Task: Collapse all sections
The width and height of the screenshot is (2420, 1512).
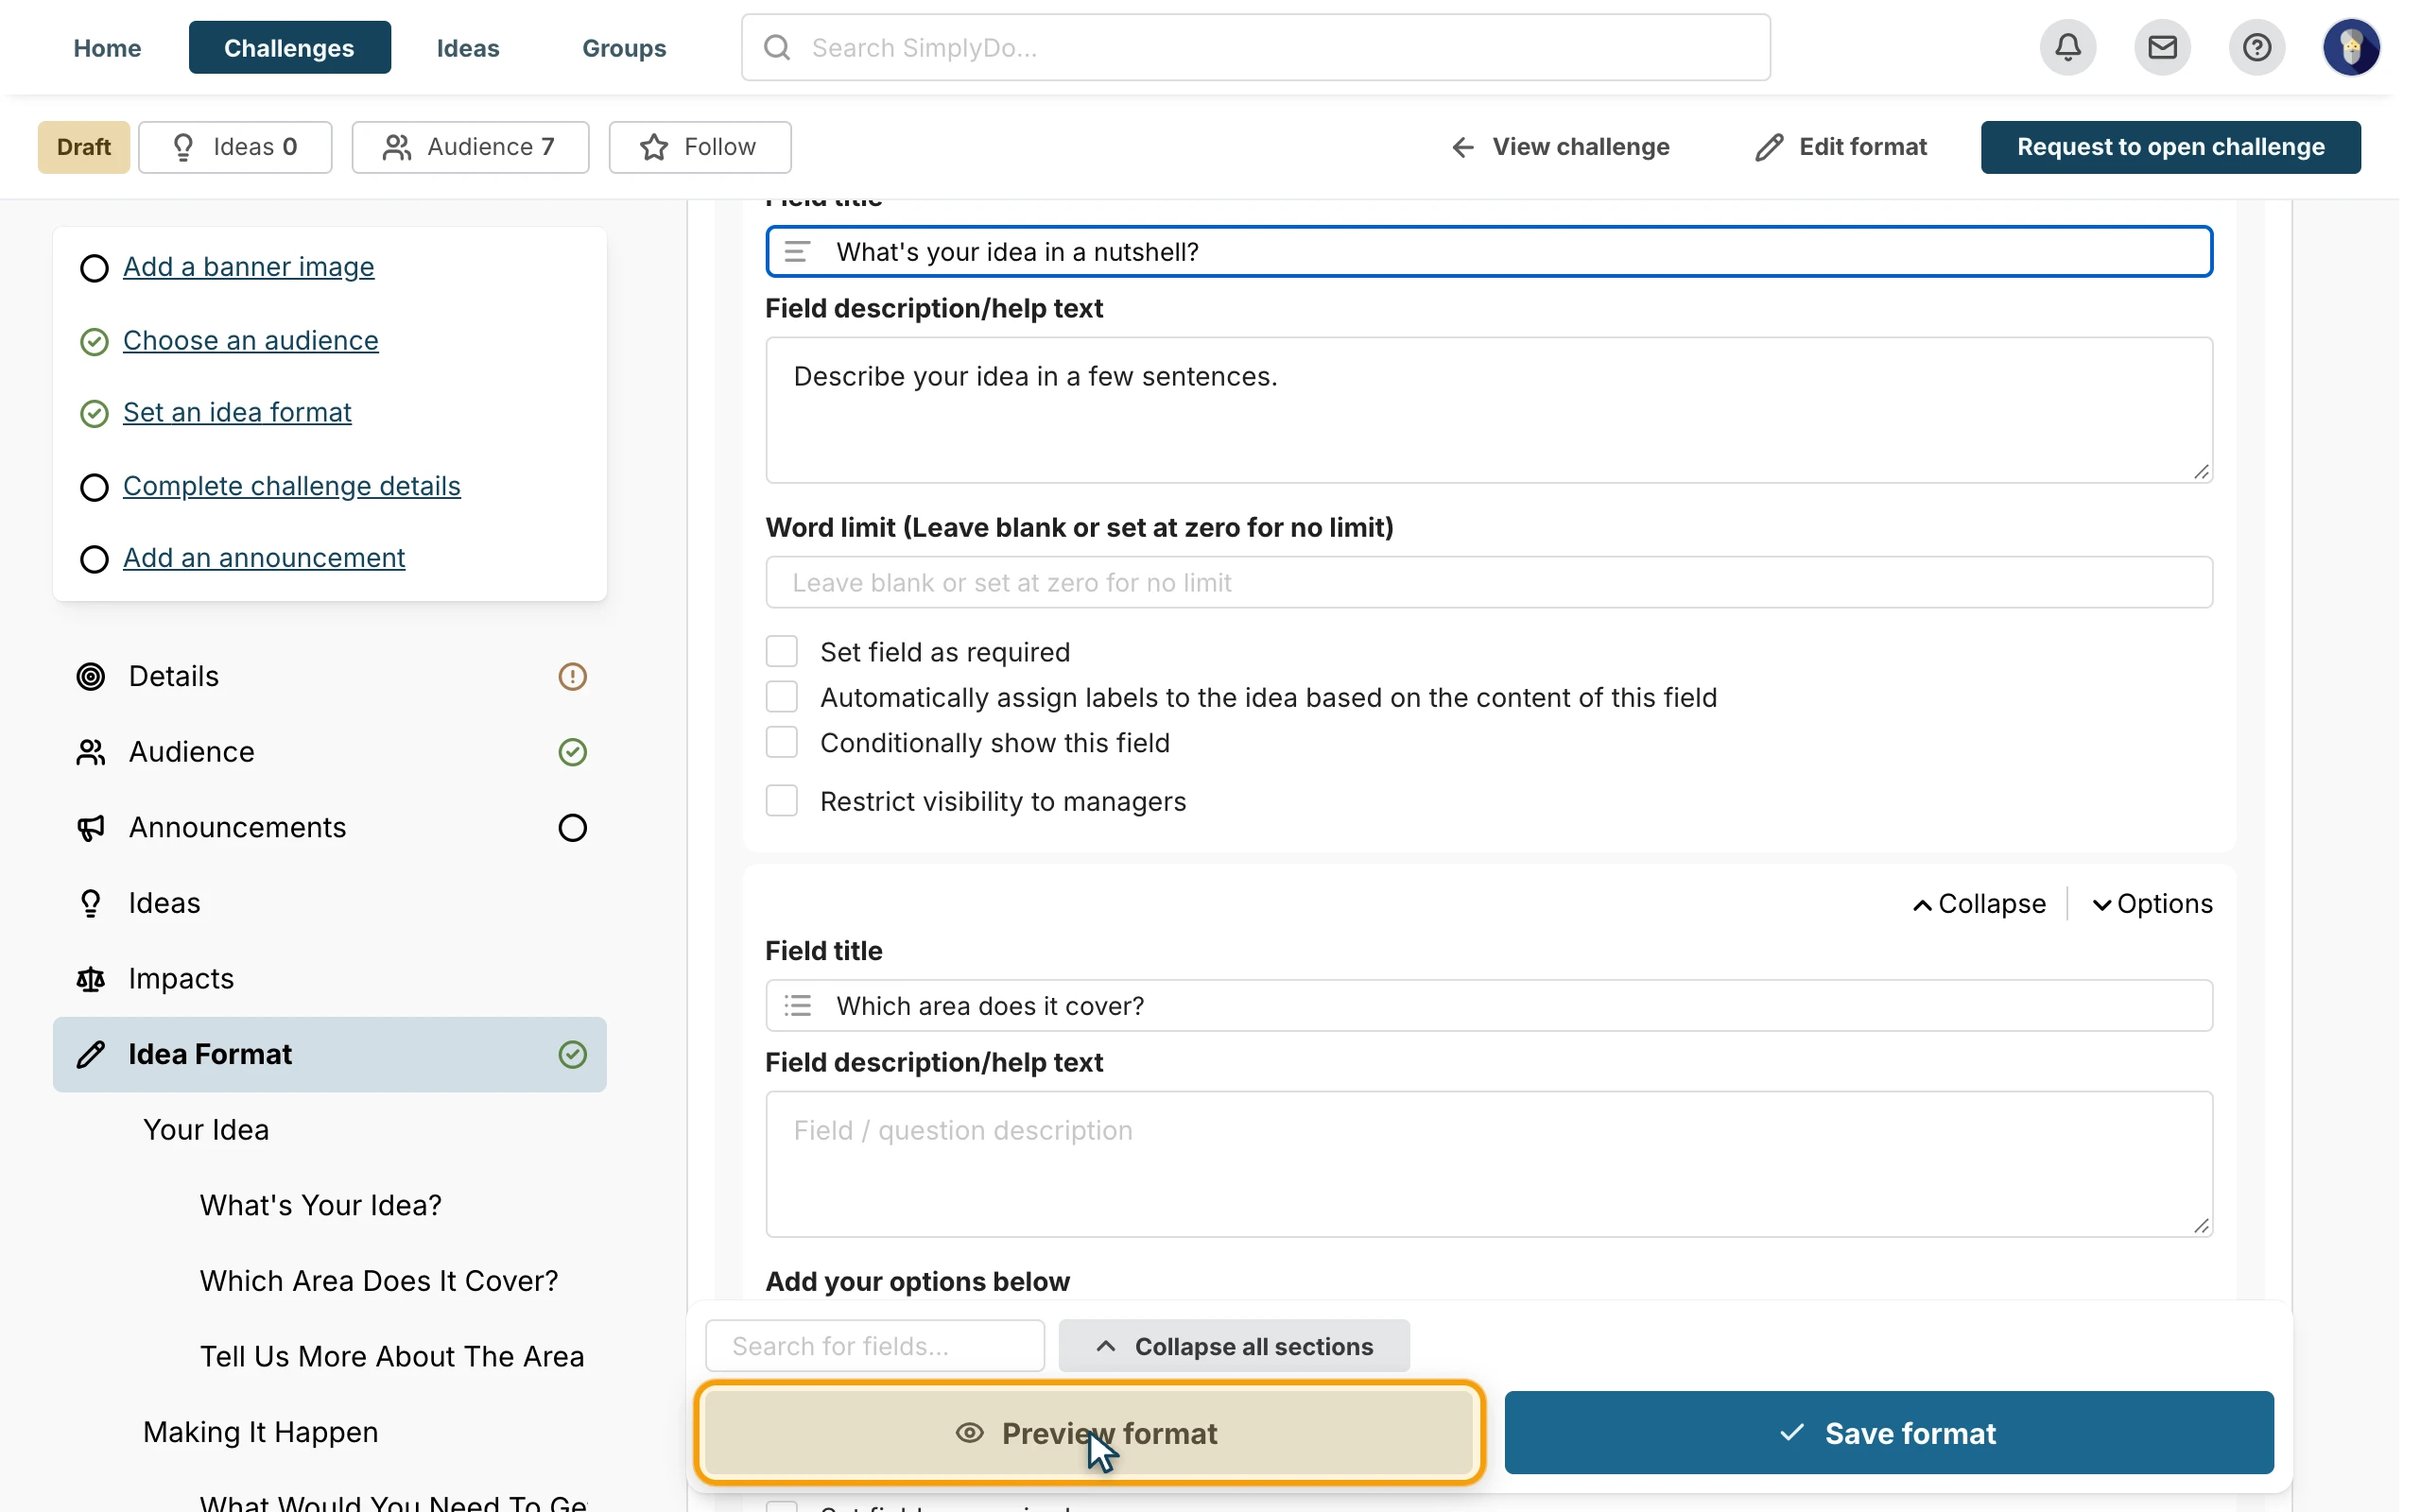Action: (x=1234, y=1346)
